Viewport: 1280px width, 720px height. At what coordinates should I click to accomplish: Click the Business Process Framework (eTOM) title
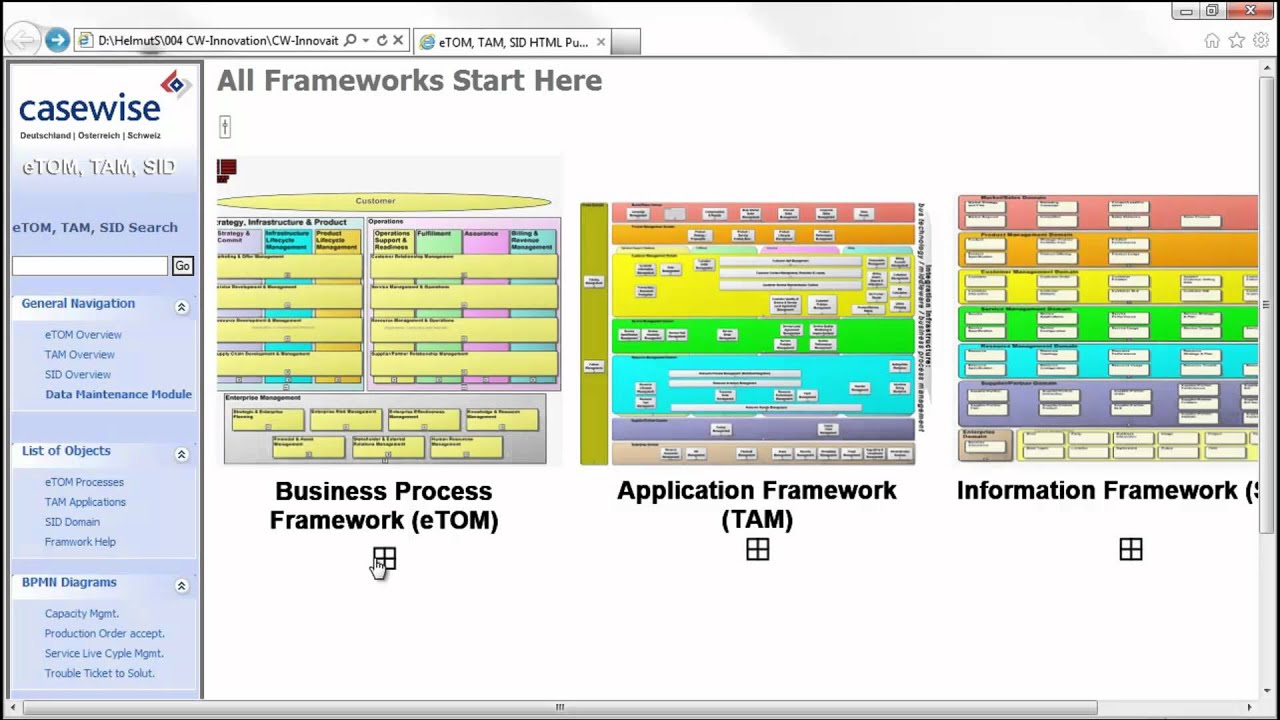tap(384, 506)
